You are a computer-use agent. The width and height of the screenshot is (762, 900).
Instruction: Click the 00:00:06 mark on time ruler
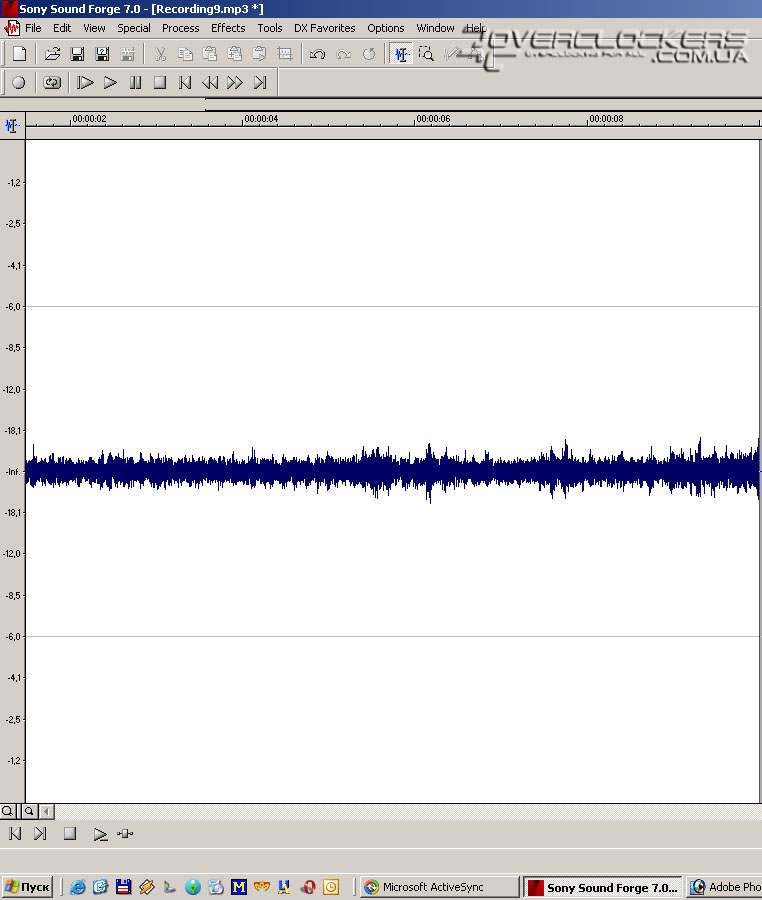pyautogui.click(x=433, y=119)
